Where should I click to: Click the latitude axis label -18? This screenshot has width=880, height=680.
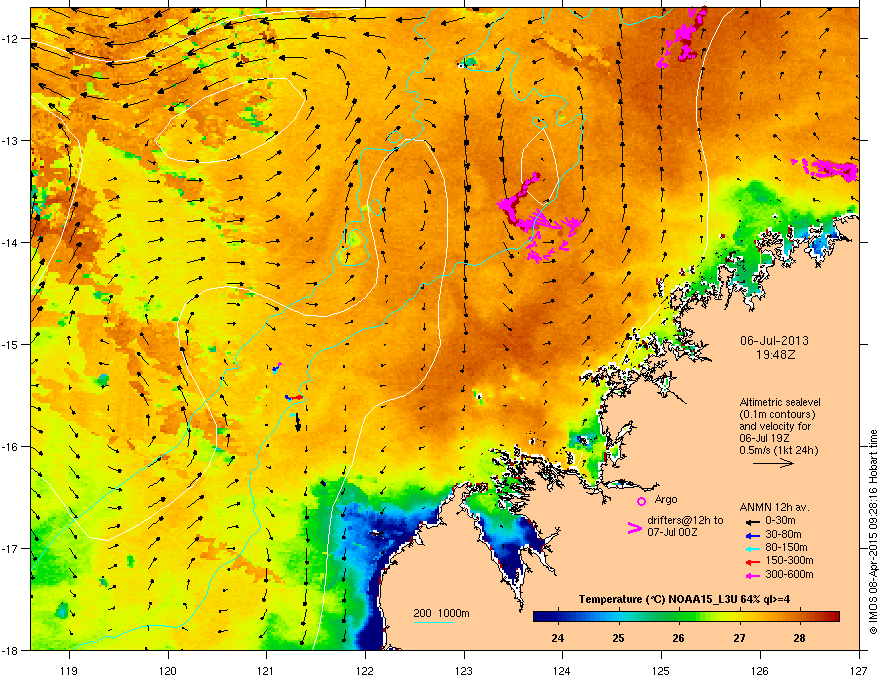tap(11, 651)
